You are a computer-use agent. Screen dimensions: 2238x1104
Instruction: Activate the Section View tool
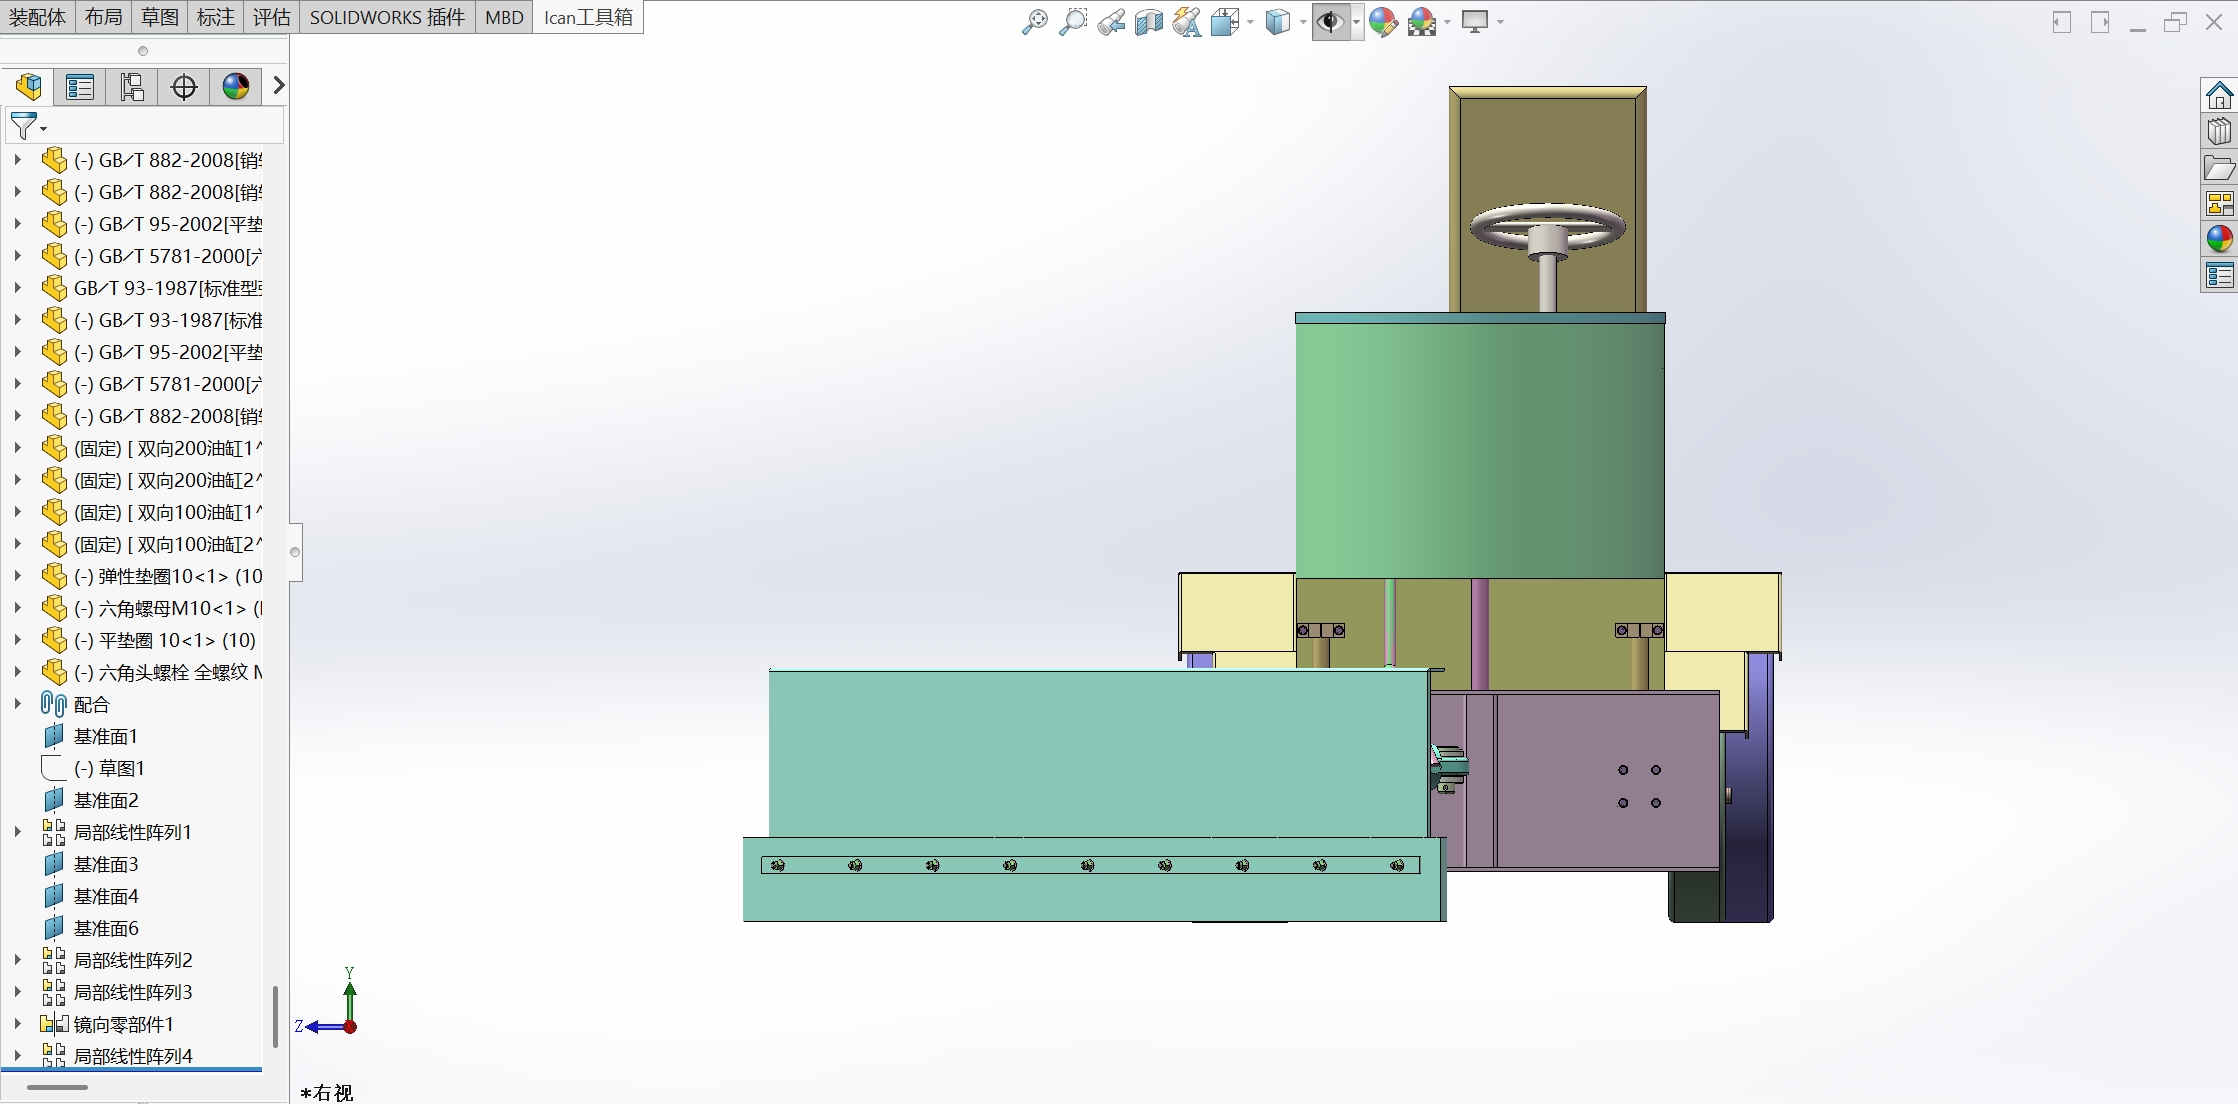point(1148,22)
